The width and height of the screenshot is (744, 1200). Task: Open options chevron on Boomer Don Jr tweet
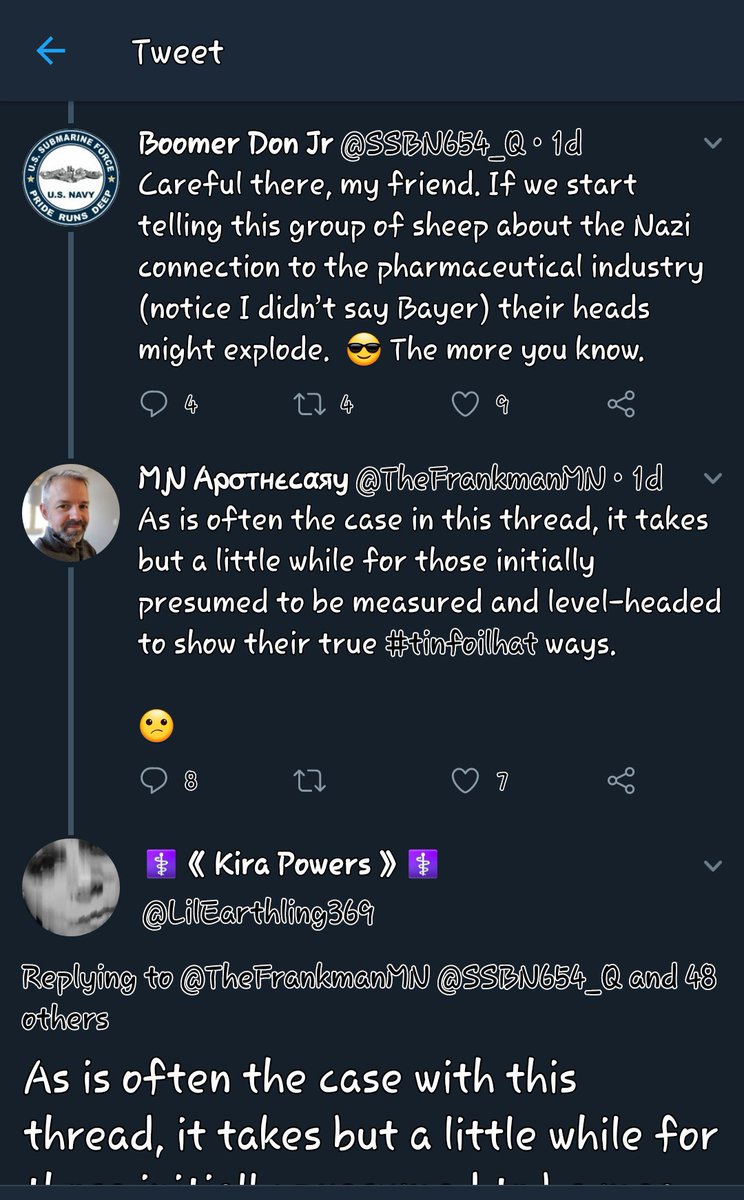(713, 144)
